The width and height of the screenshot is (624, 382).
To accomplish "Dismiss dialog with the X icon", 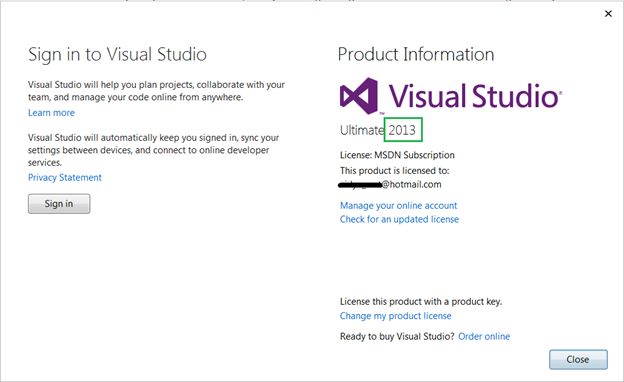I will coord(608,14).
